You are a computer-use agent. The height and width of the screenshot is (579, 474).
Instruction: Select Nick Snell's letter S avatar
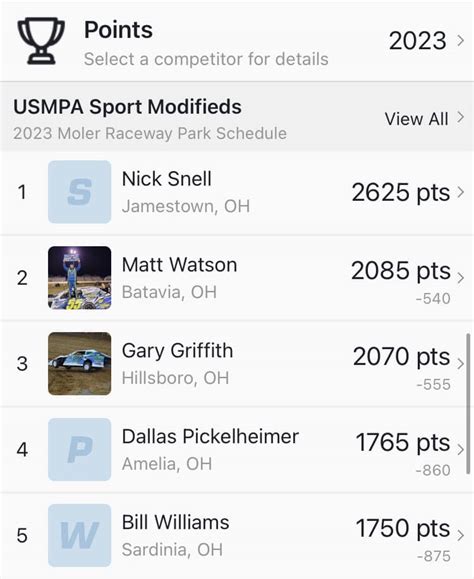(79, 192)
